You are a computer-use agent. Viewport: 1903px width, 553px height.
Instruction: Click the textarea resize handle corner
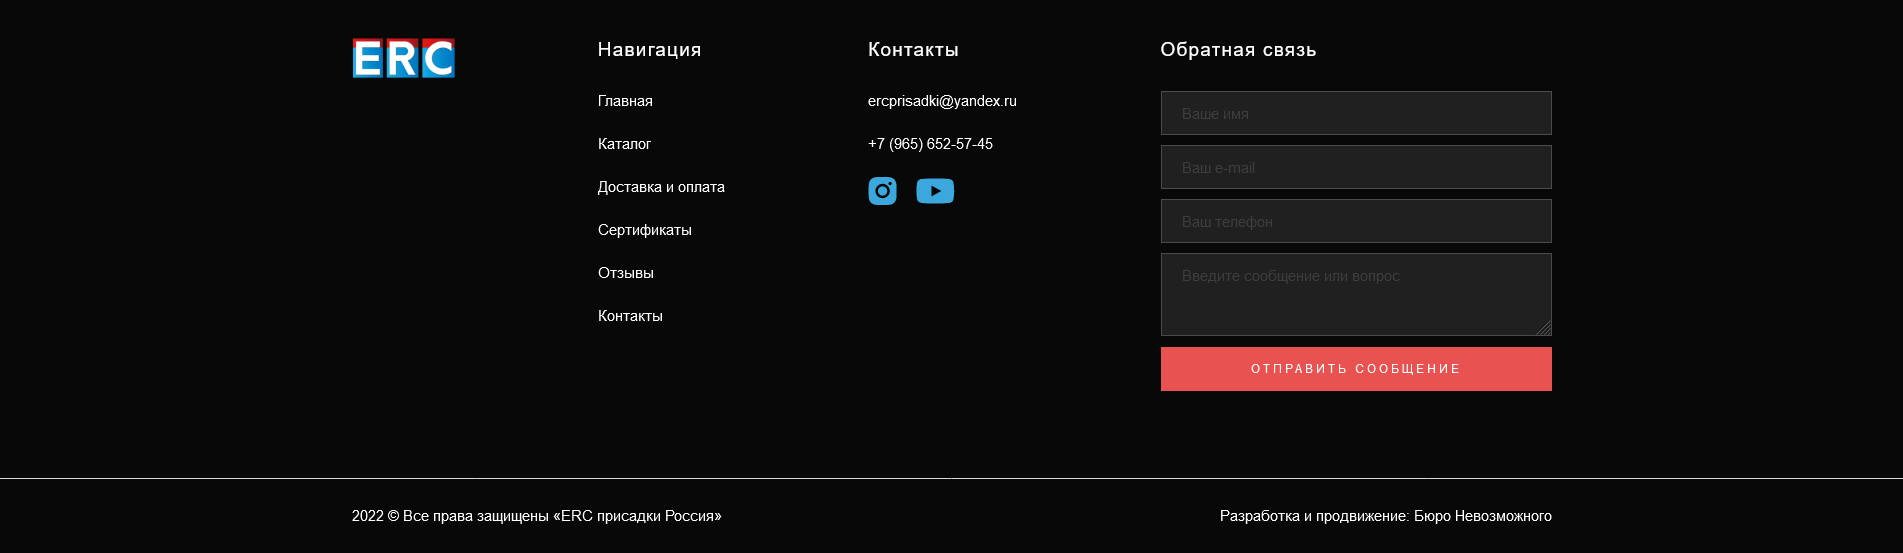point(1544,328)
